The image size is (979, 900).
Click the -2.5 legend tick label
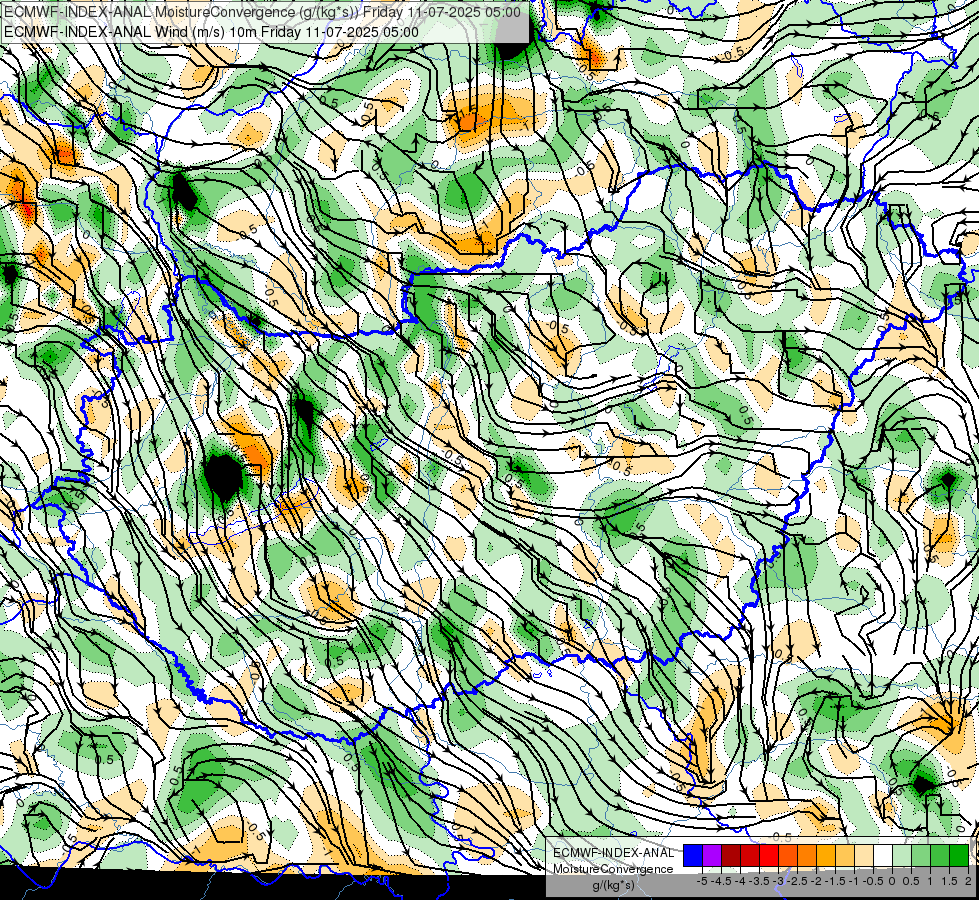[797, 881]
